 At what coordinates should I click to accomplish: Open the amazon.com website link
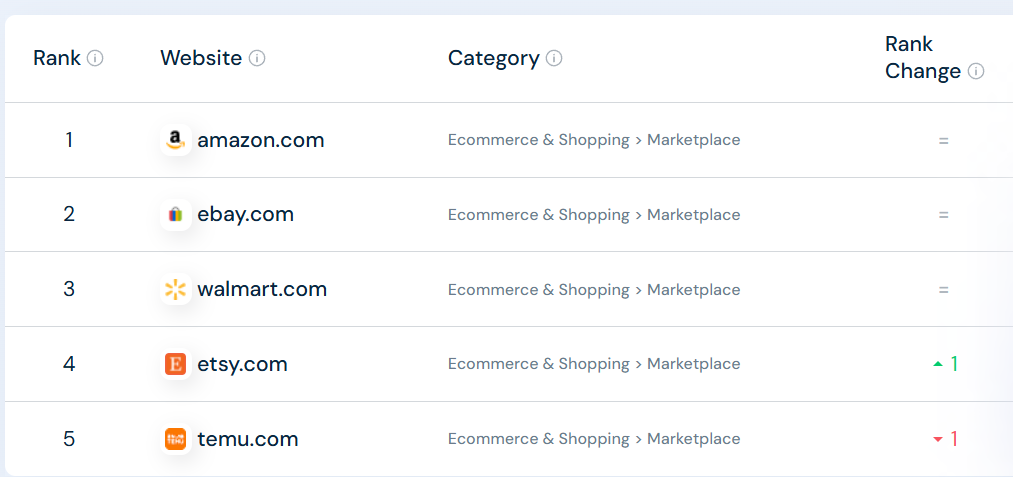pos(260,140)
